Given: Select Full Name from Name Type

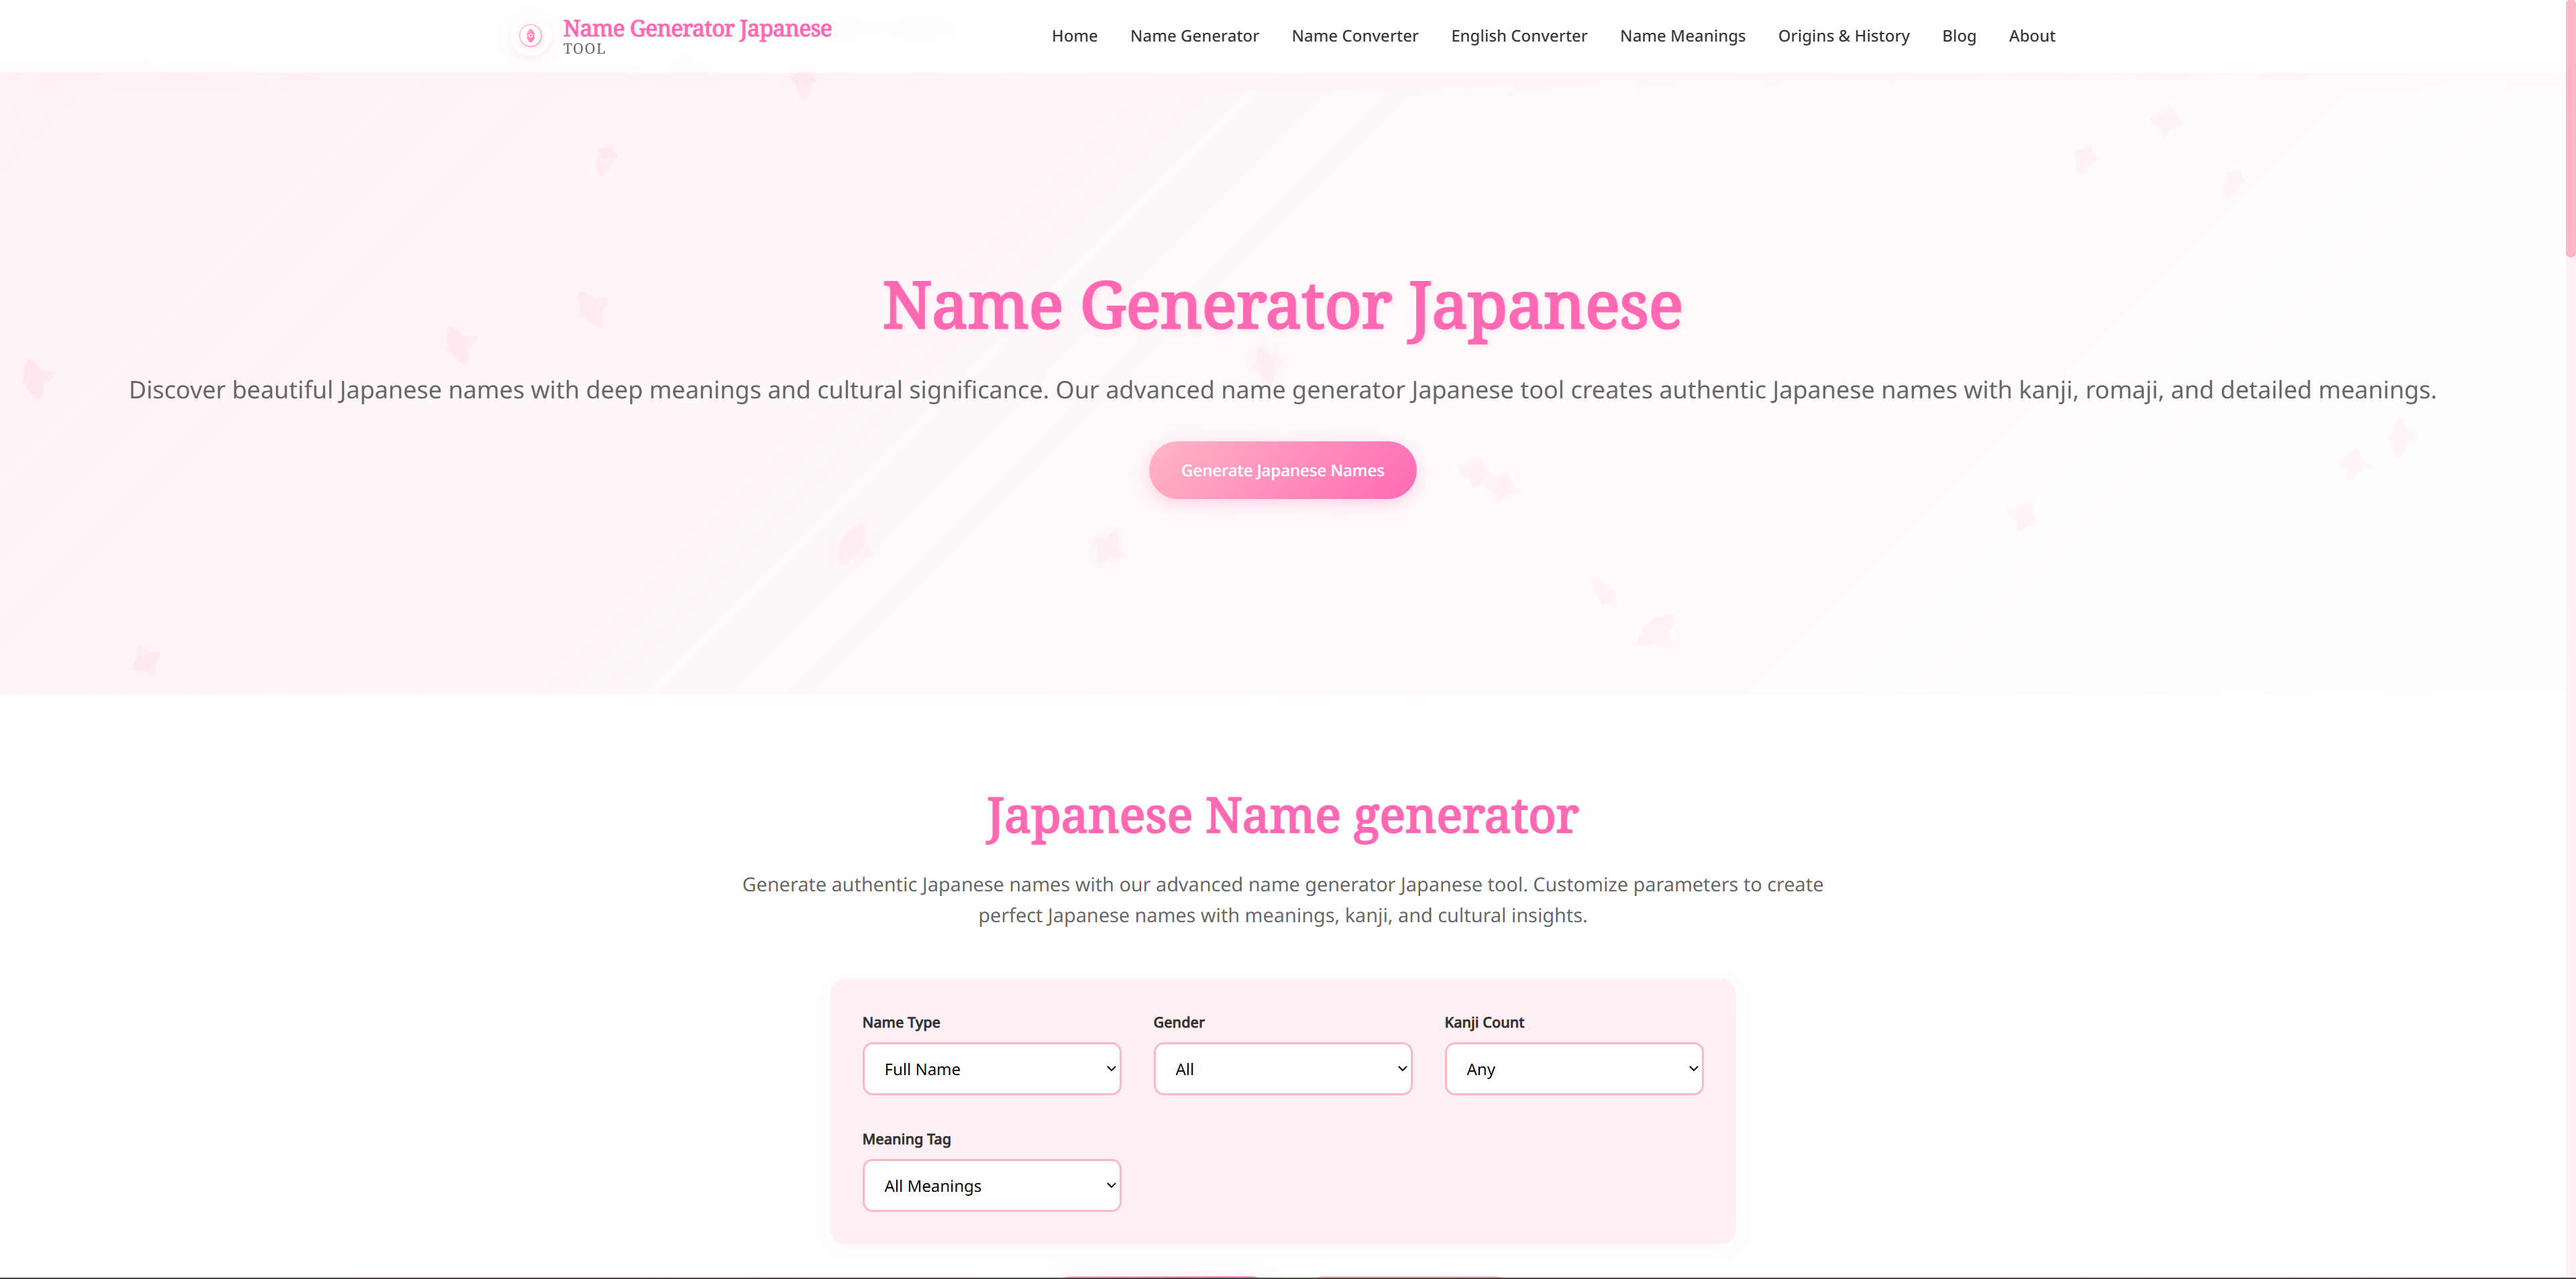Looking at the screenshot, I should pos(991,1068).
